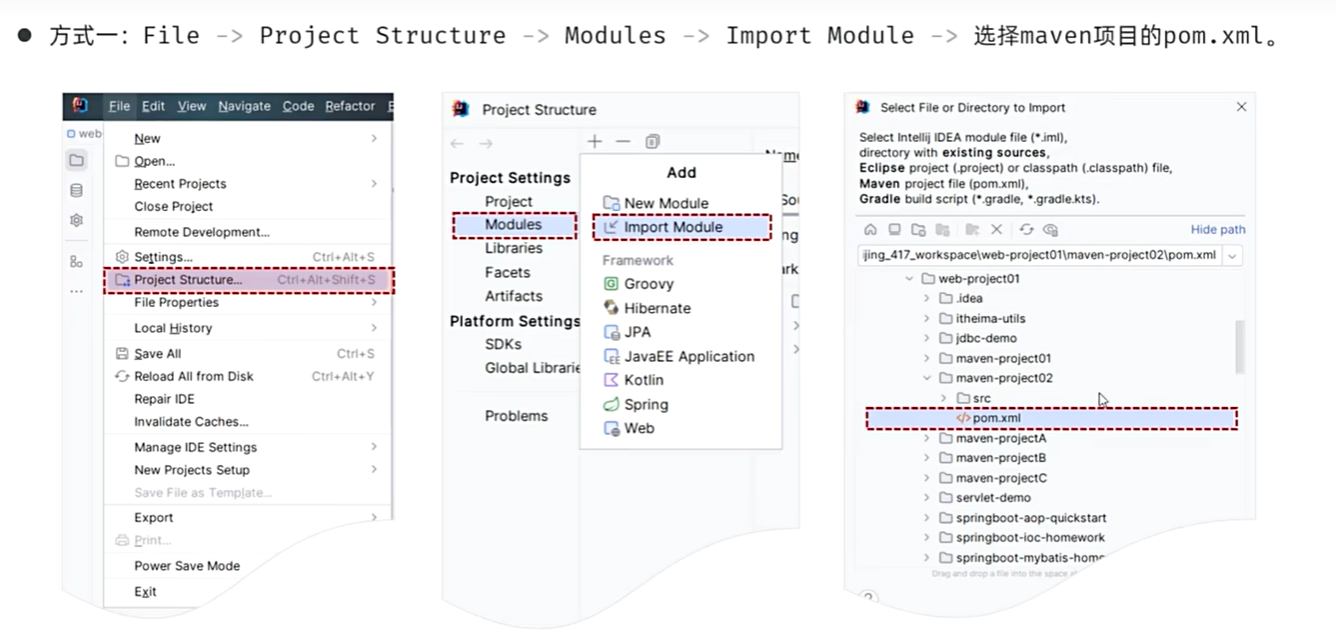Open the Code menu

click(x=298, y=106)
